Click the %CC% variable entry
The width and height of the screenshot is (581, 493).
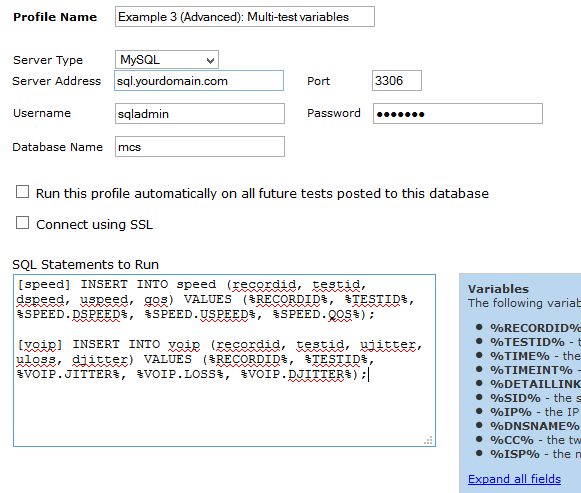pos(535,440)
